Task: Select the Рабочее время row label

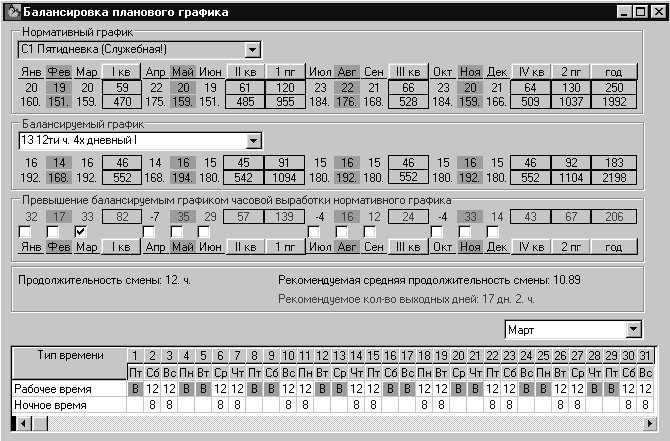Action: tap(70, 389)
